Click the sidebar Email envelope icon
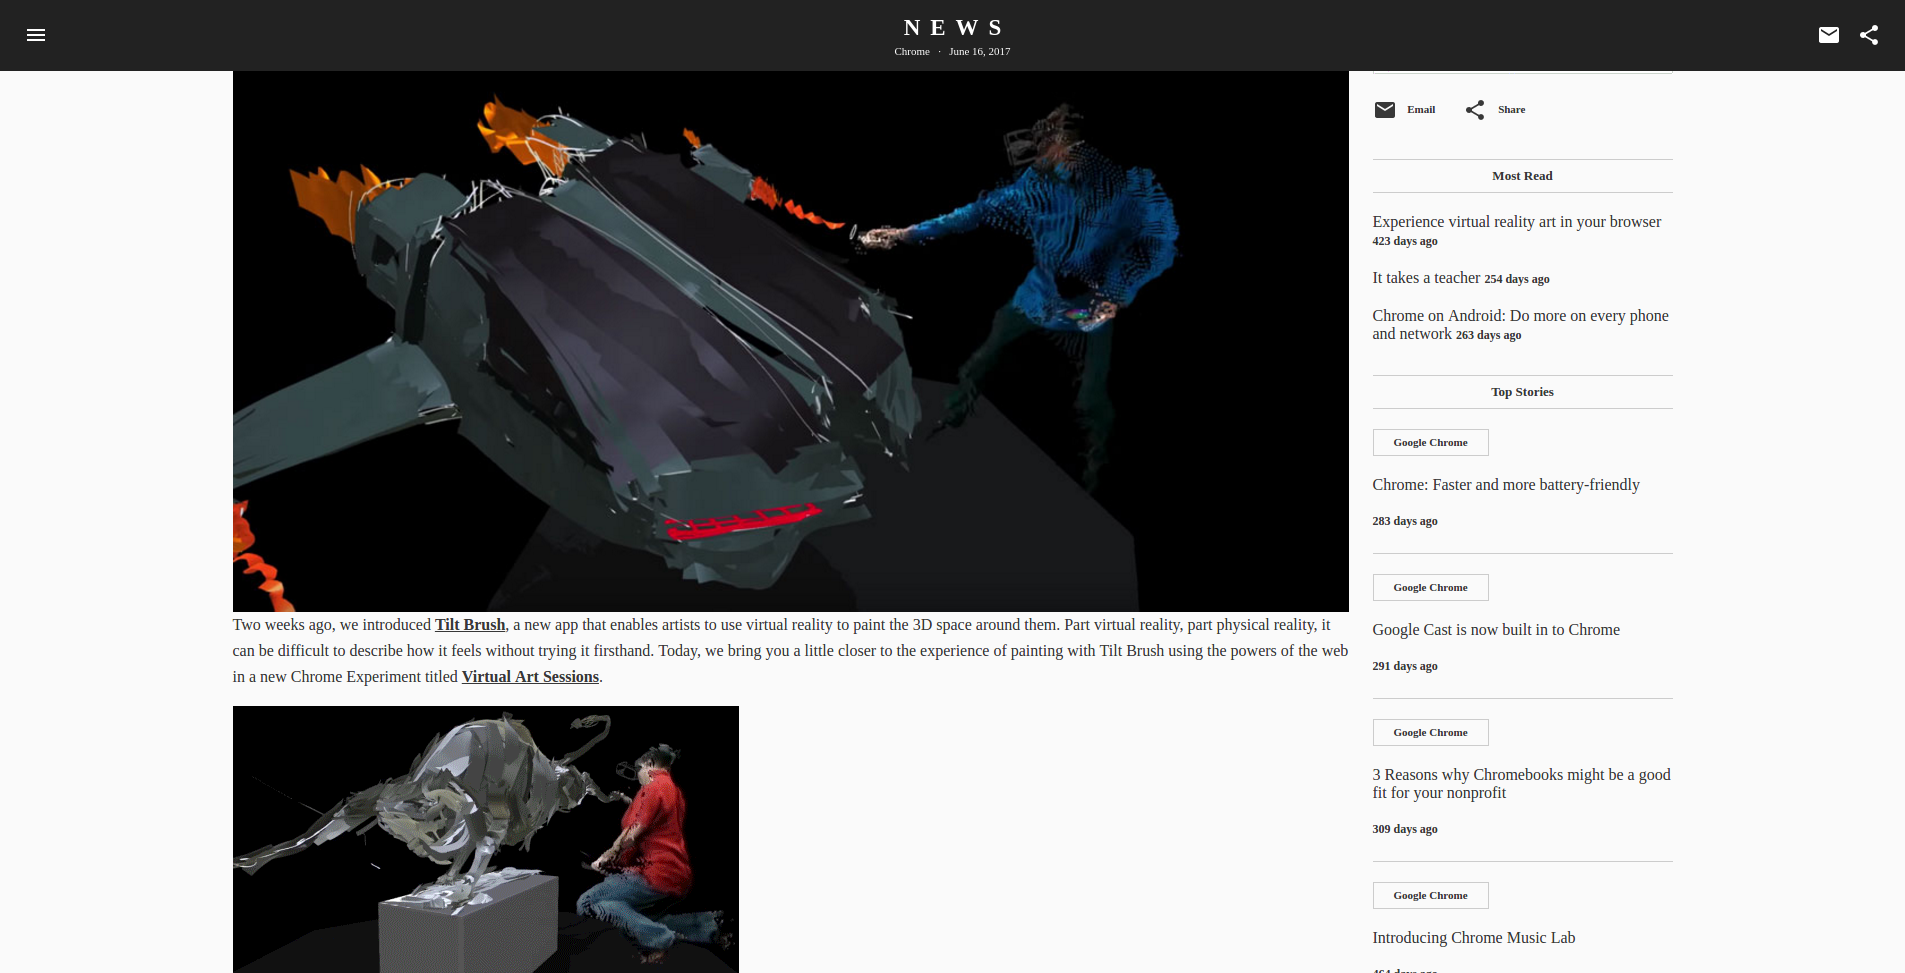Image resolution: width=1905 pixels, height=973 pixels. point(1385,110)
